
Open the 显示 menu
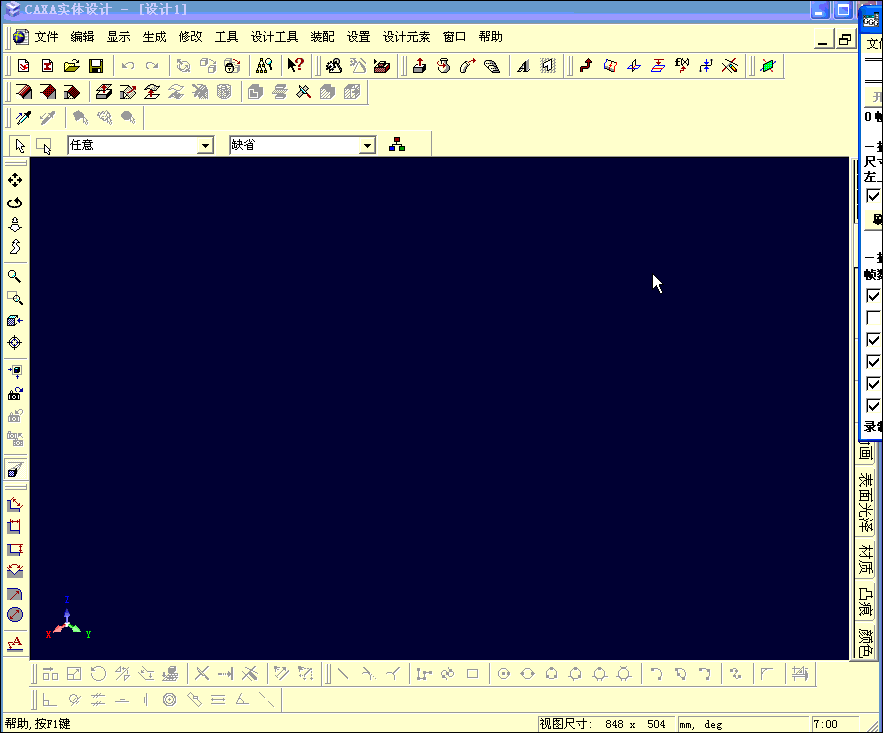(118, 37)
